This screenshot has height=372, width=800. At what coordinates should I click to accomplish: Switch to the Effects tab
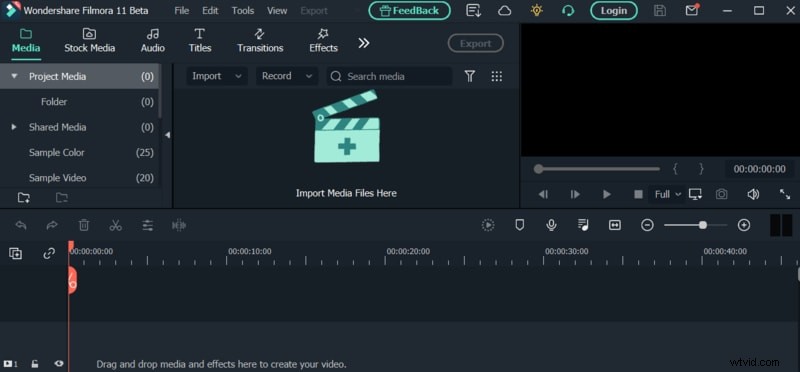323,41
